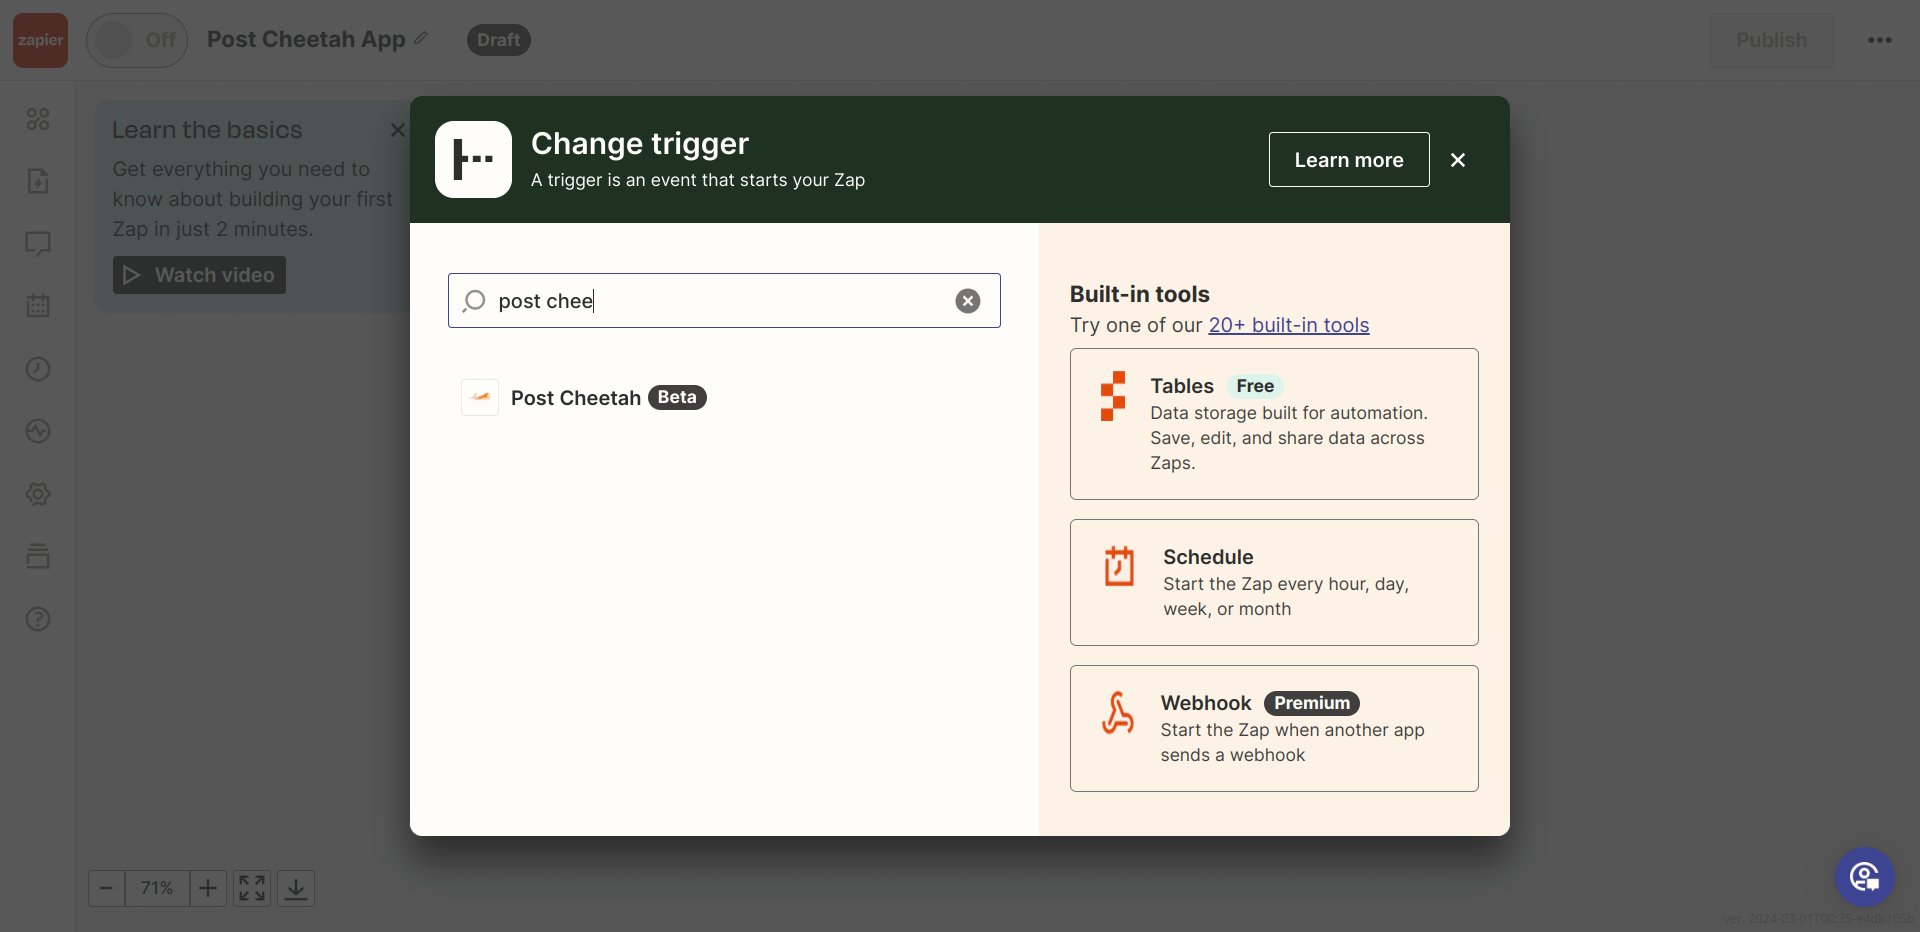Click the Publish button
1920x932 pixels.
click(x=1771, y=40)
